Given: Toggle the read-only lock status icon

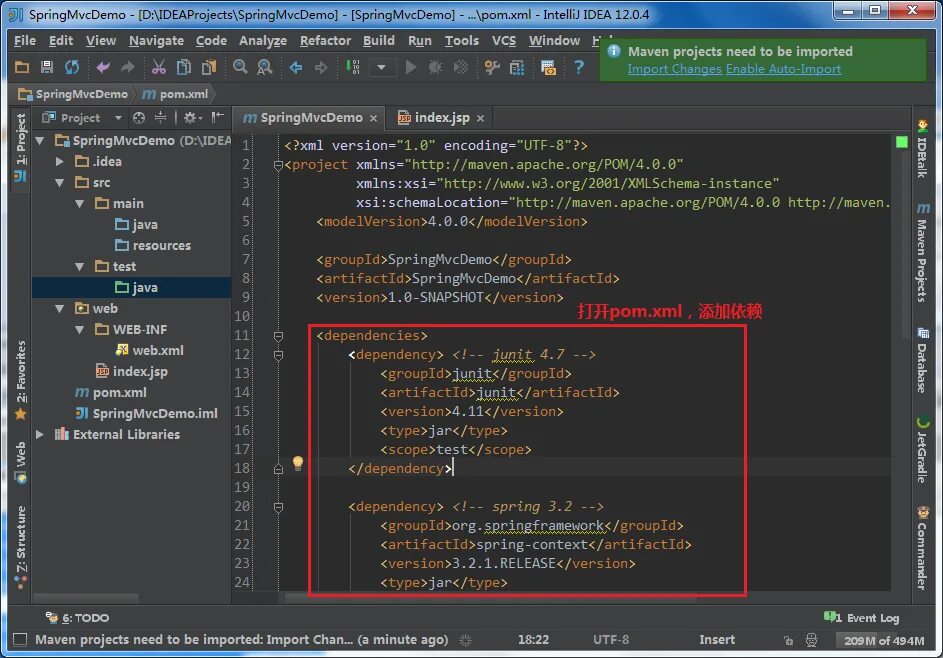Looking at the screenshot, I should (x=788, y=641).
